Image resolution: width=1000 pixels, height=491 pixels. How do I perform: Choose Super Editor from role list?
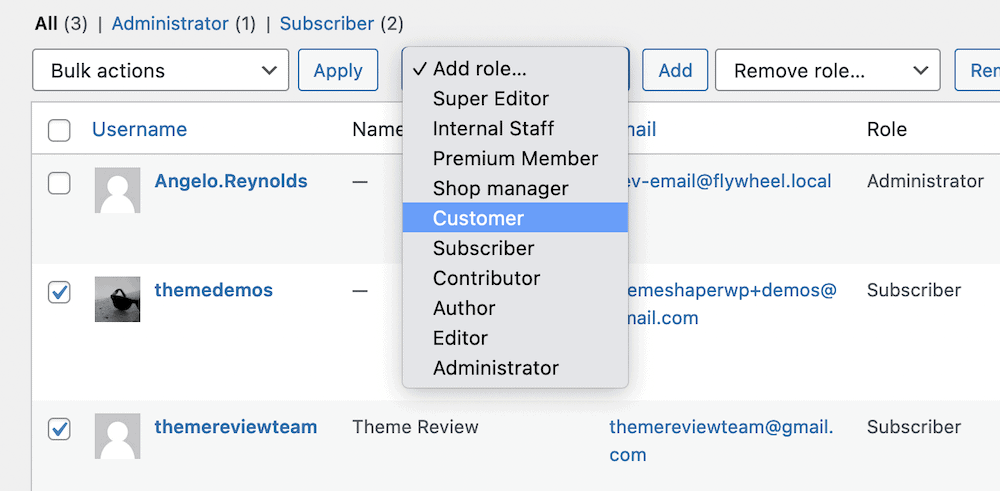[x=515, y=99]
